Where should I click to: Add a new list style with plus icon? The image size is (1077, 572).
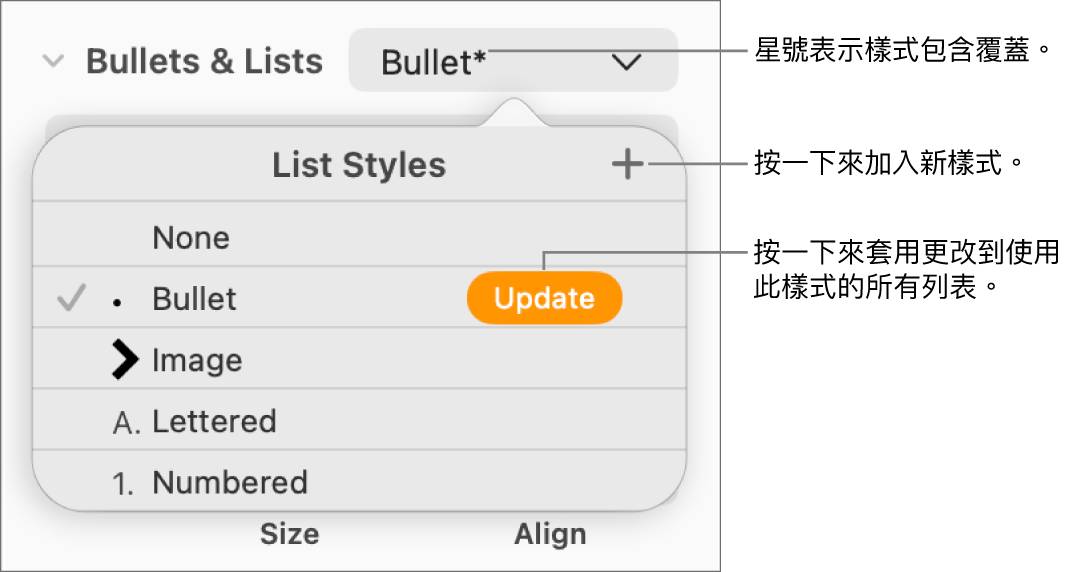tap(628, 165)
